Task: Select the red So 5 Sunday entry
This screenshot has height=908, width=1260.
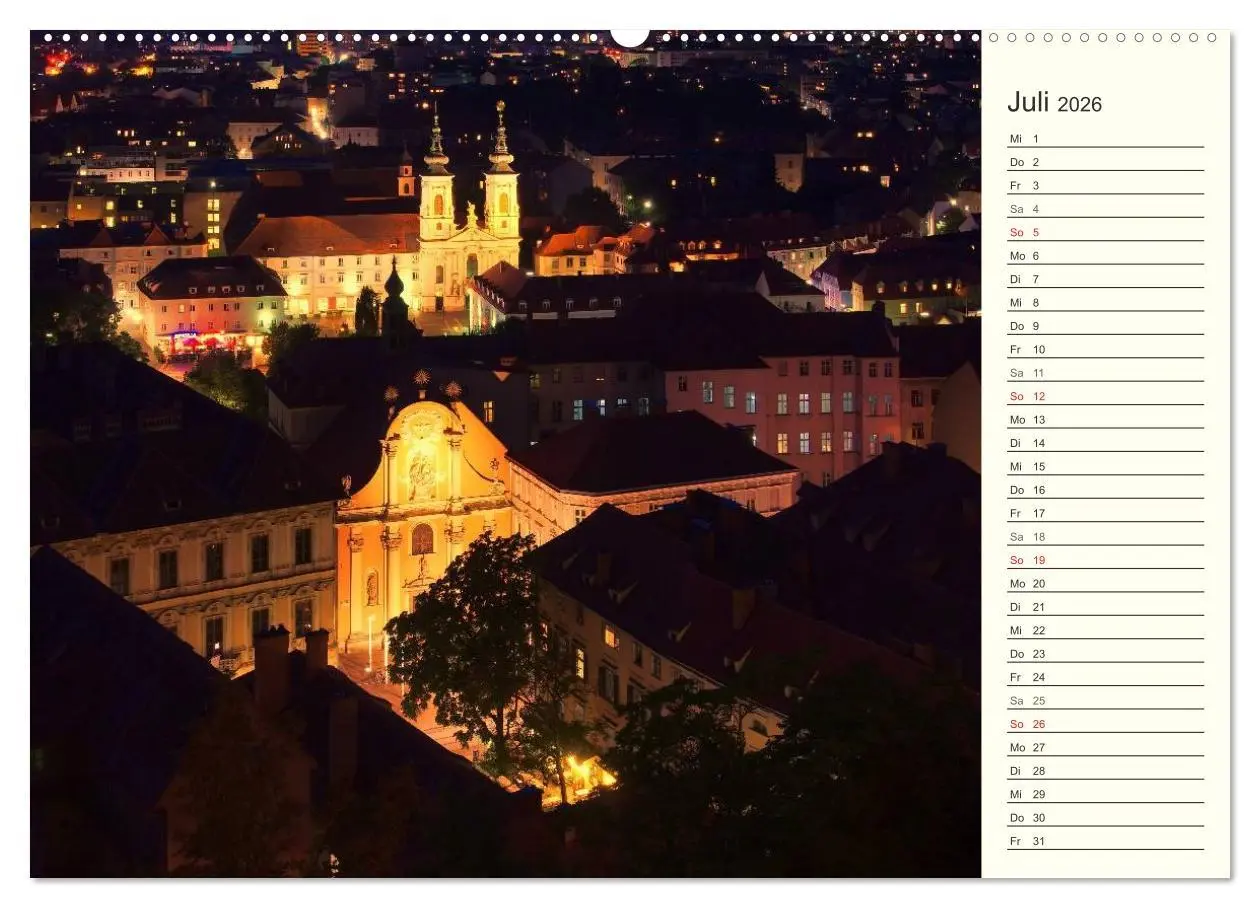Action: [1025, 231]
